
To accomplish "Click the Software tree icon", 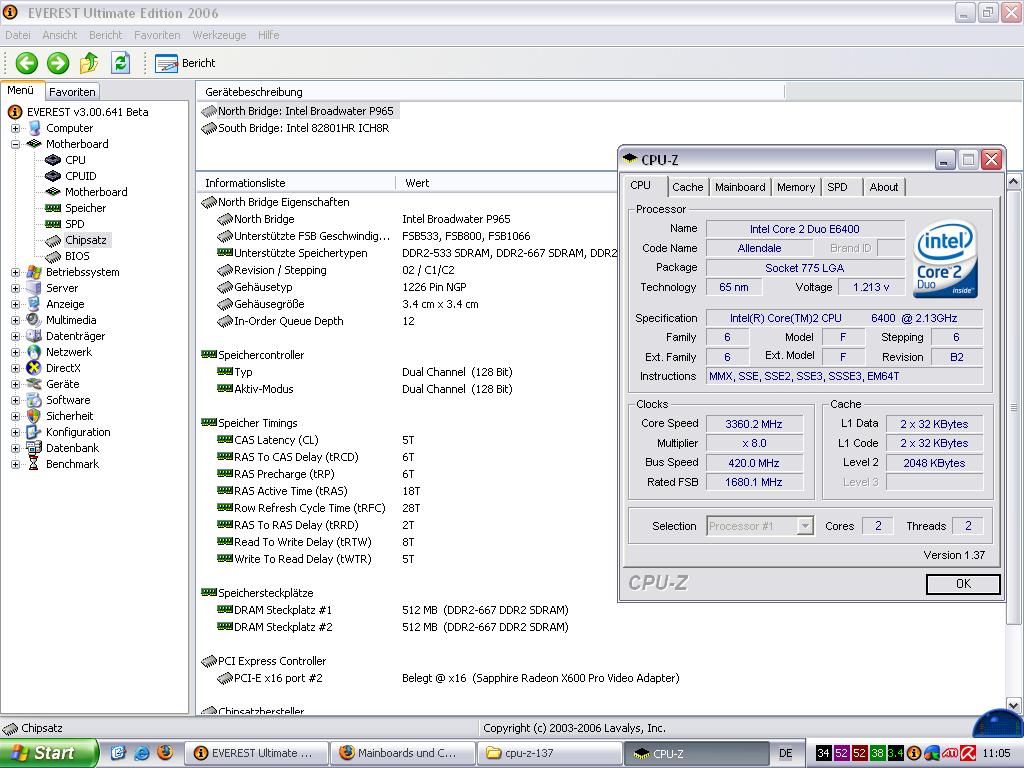I will 34,400.
